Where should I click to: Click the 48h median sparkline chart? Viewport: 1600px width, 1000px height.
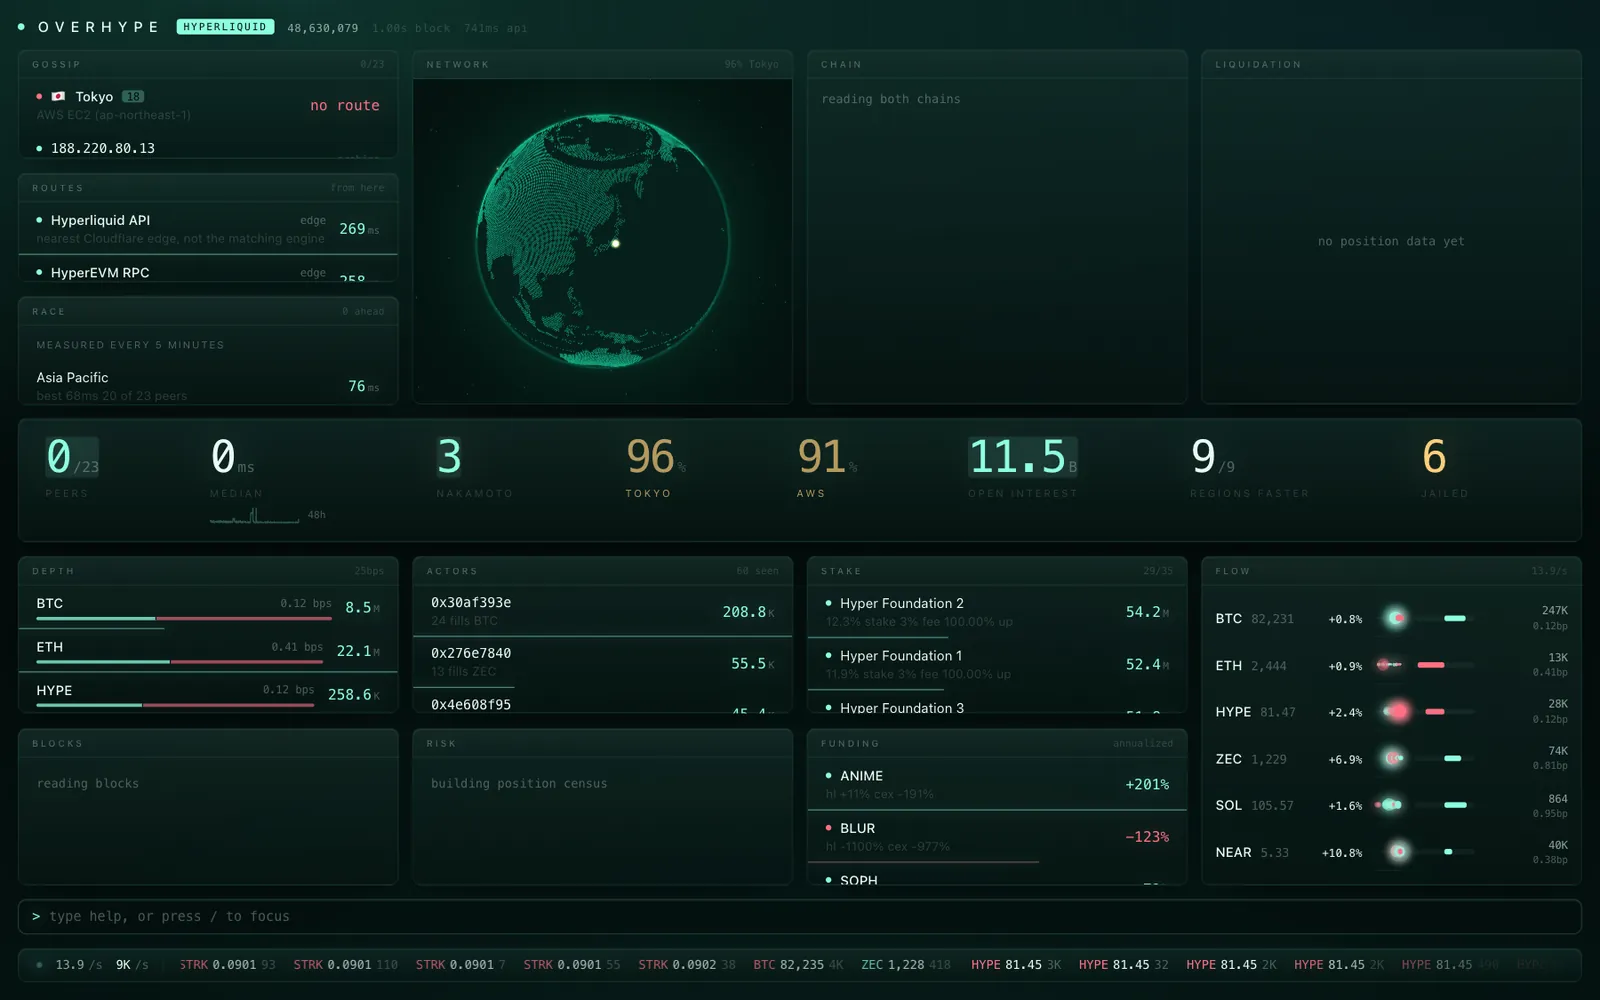(254, 516)
